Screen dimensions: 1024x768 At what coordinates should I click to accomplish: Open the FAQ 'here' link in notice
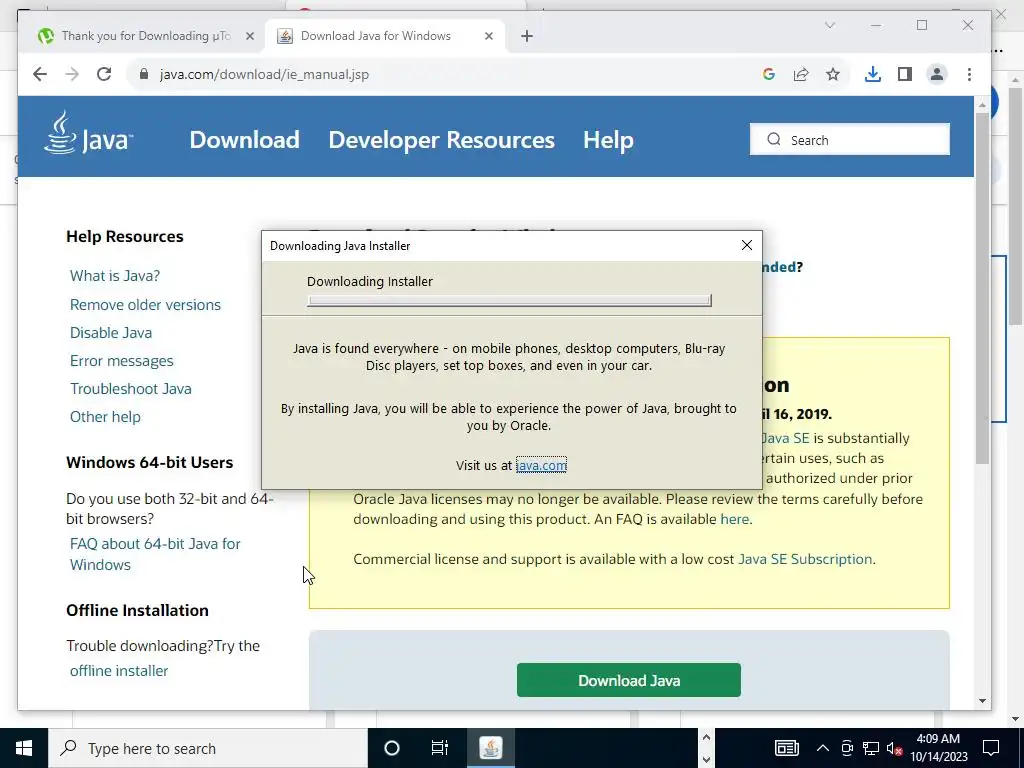click(734, 519)
